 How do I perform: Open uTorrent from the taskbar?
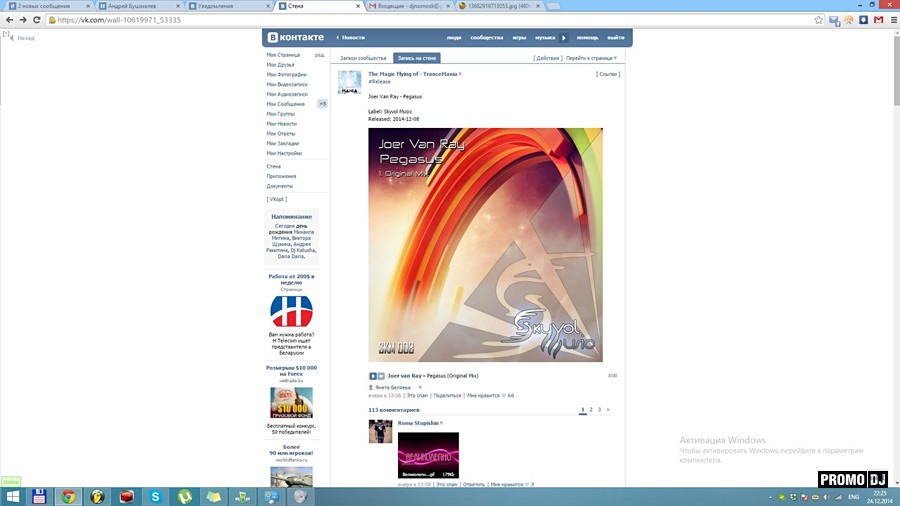(x=185, y=496)
